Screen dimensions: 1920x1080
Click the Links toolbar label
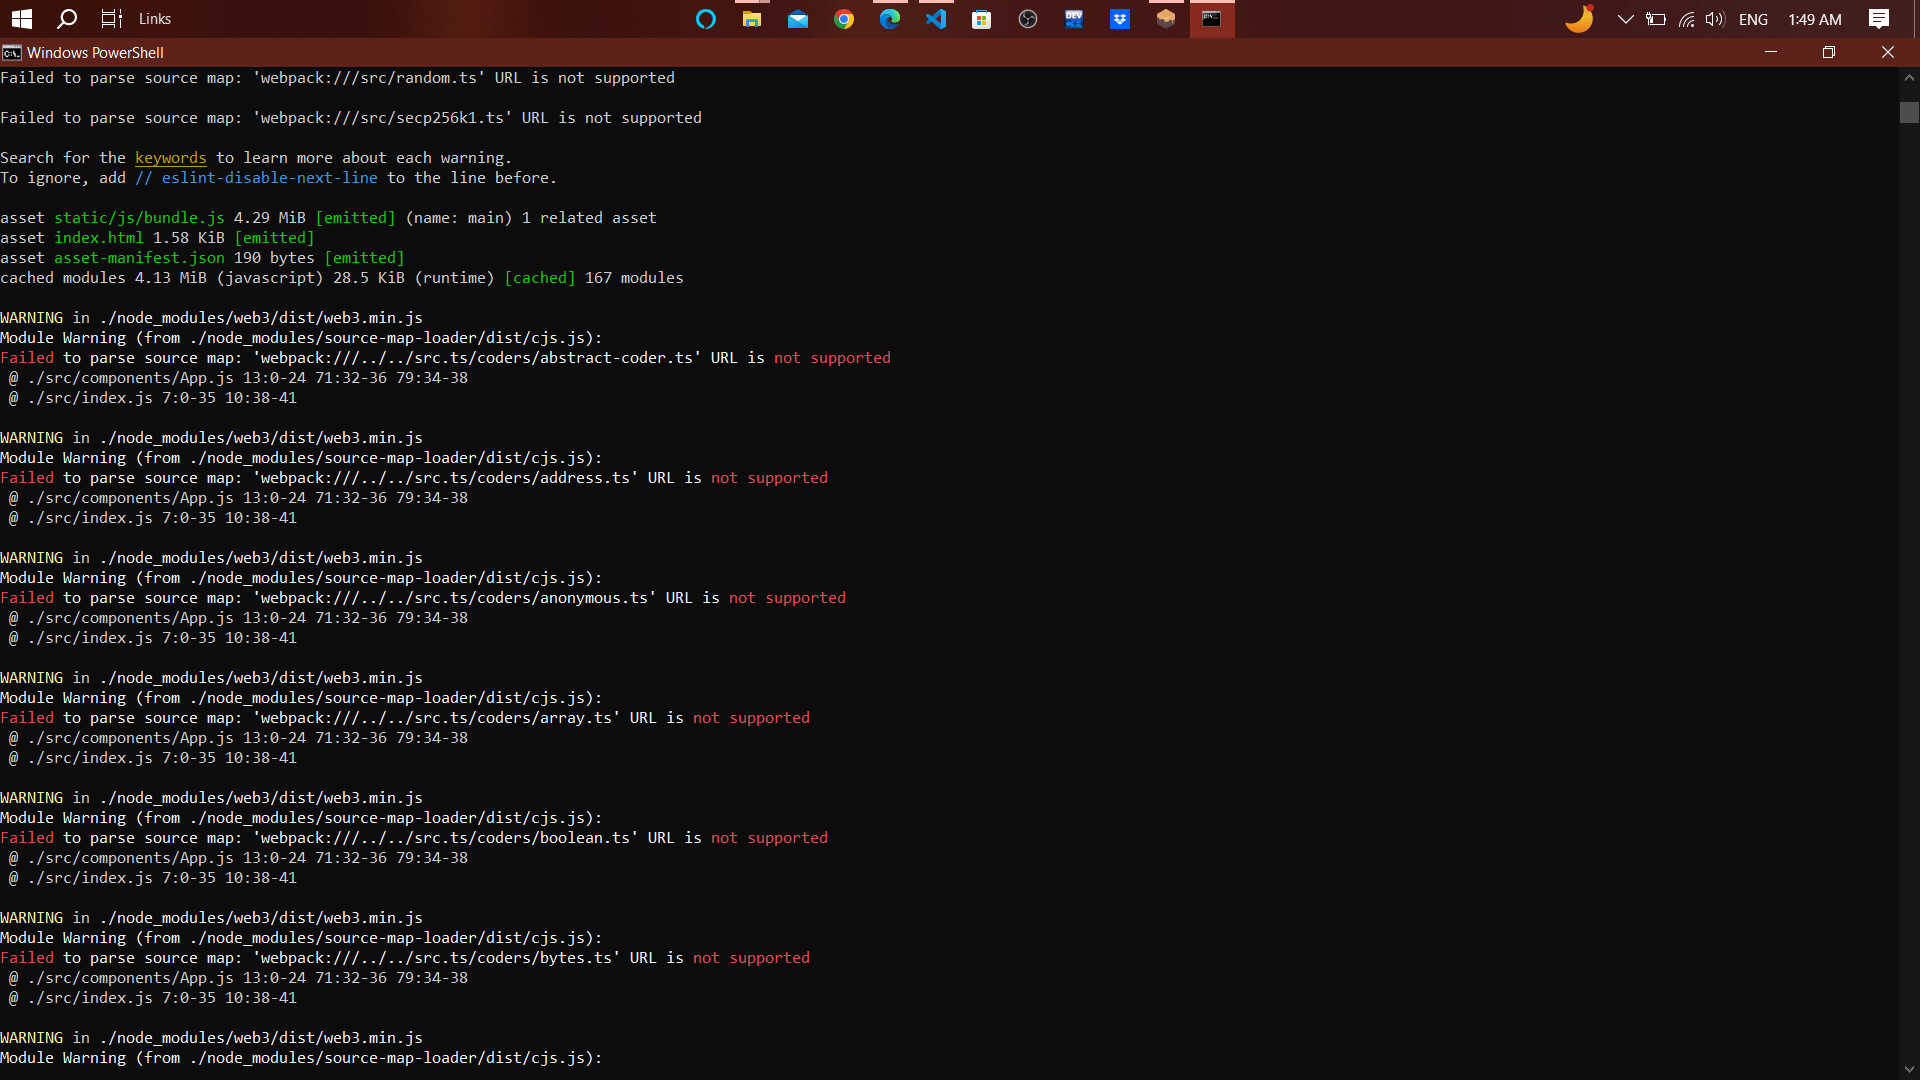pos(155,19)
